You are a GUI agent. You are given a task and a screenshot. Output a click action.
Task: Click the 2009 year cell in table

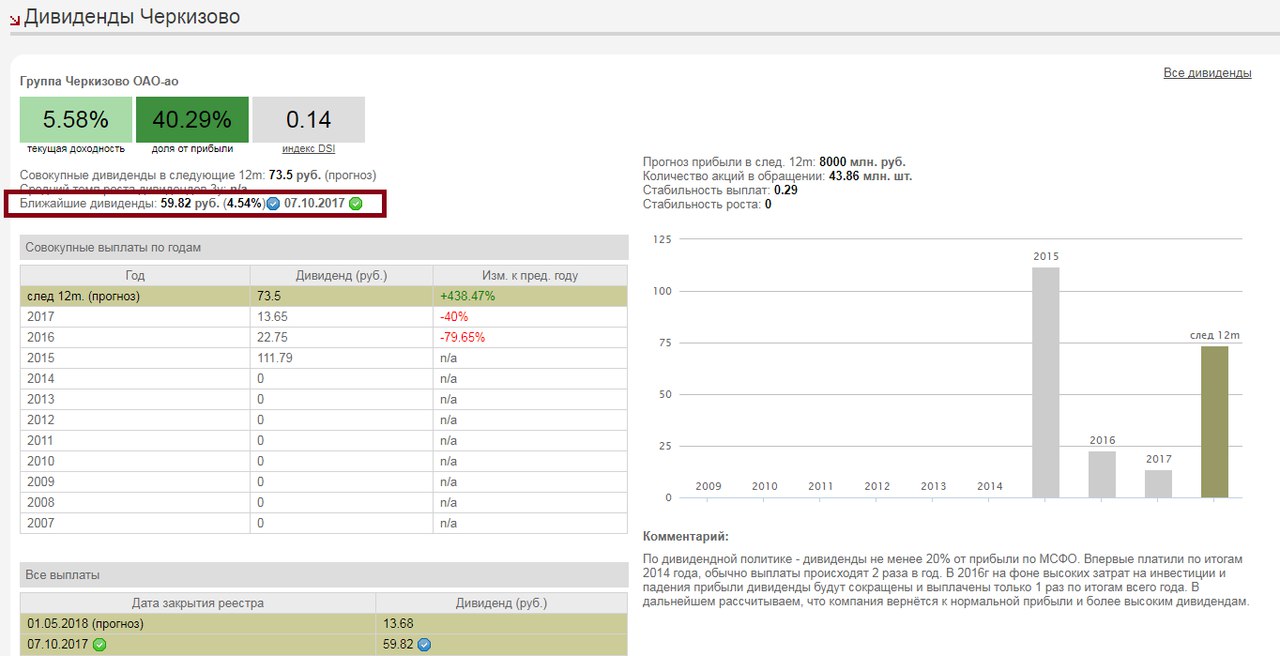tap(135, 482)
